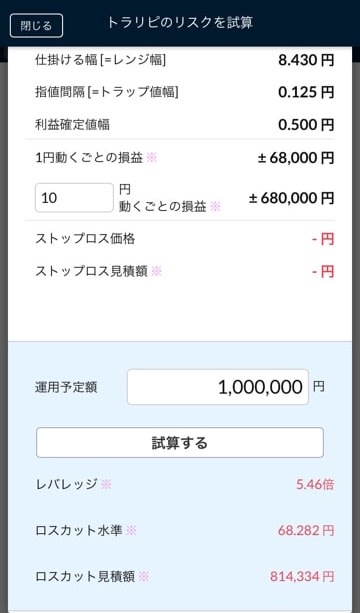Click the ± 680,000 円 profit-loss value
360x613 pixels.
[x=292, y=198]
